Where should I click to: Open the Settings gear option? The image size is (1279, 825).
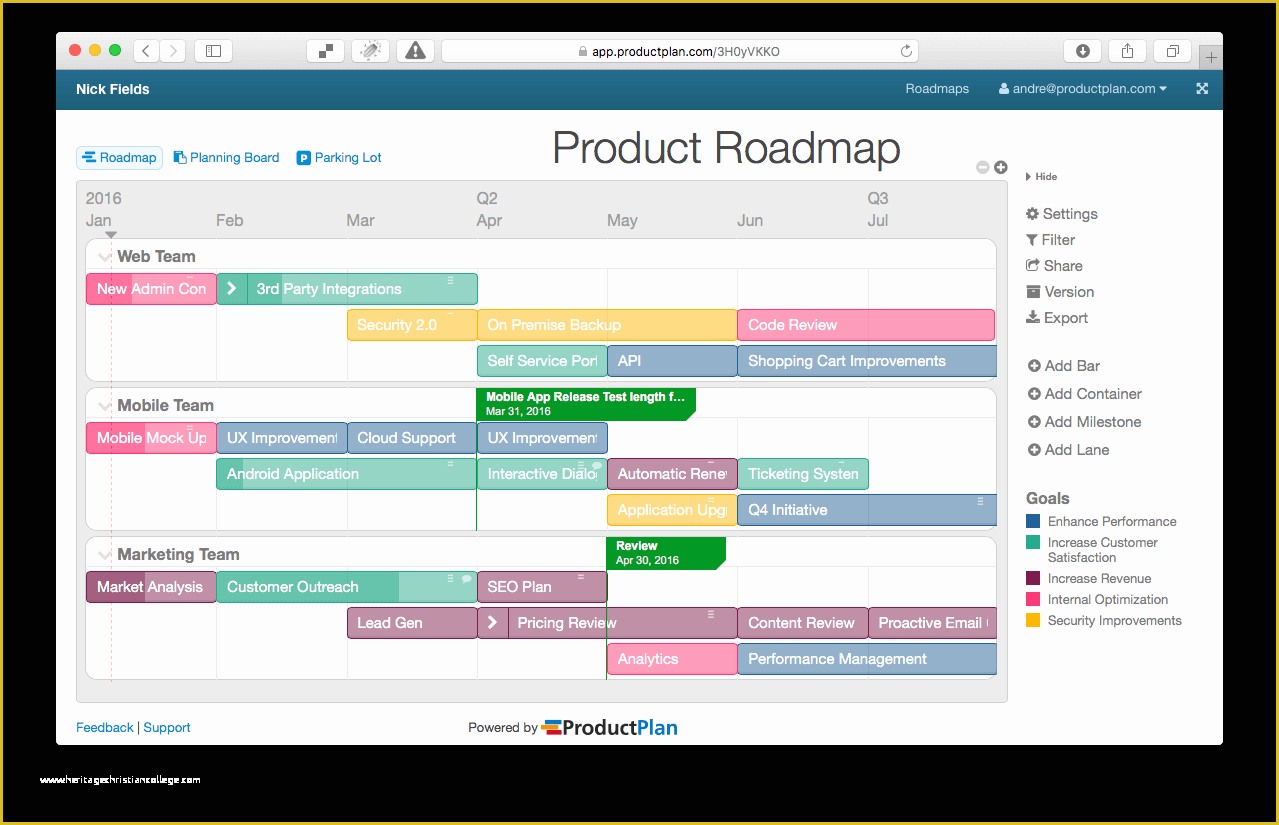[x=1061, y=214]
